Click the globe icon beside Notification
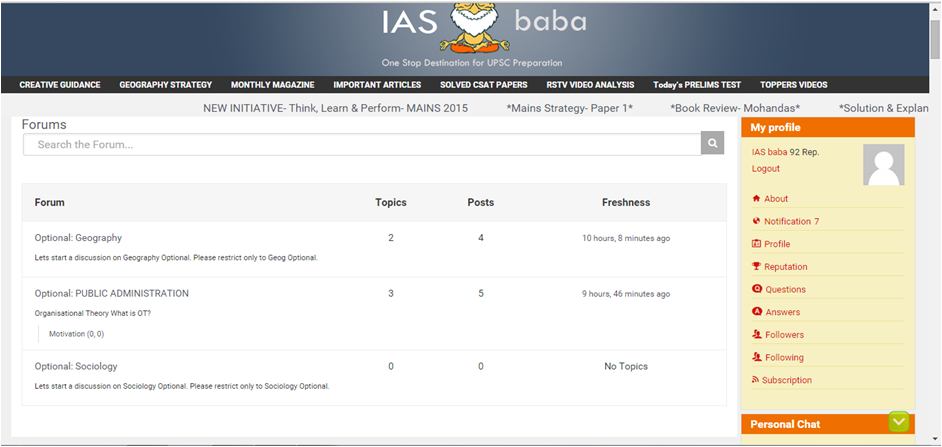 pyautogui.click(x=756, y=221)
